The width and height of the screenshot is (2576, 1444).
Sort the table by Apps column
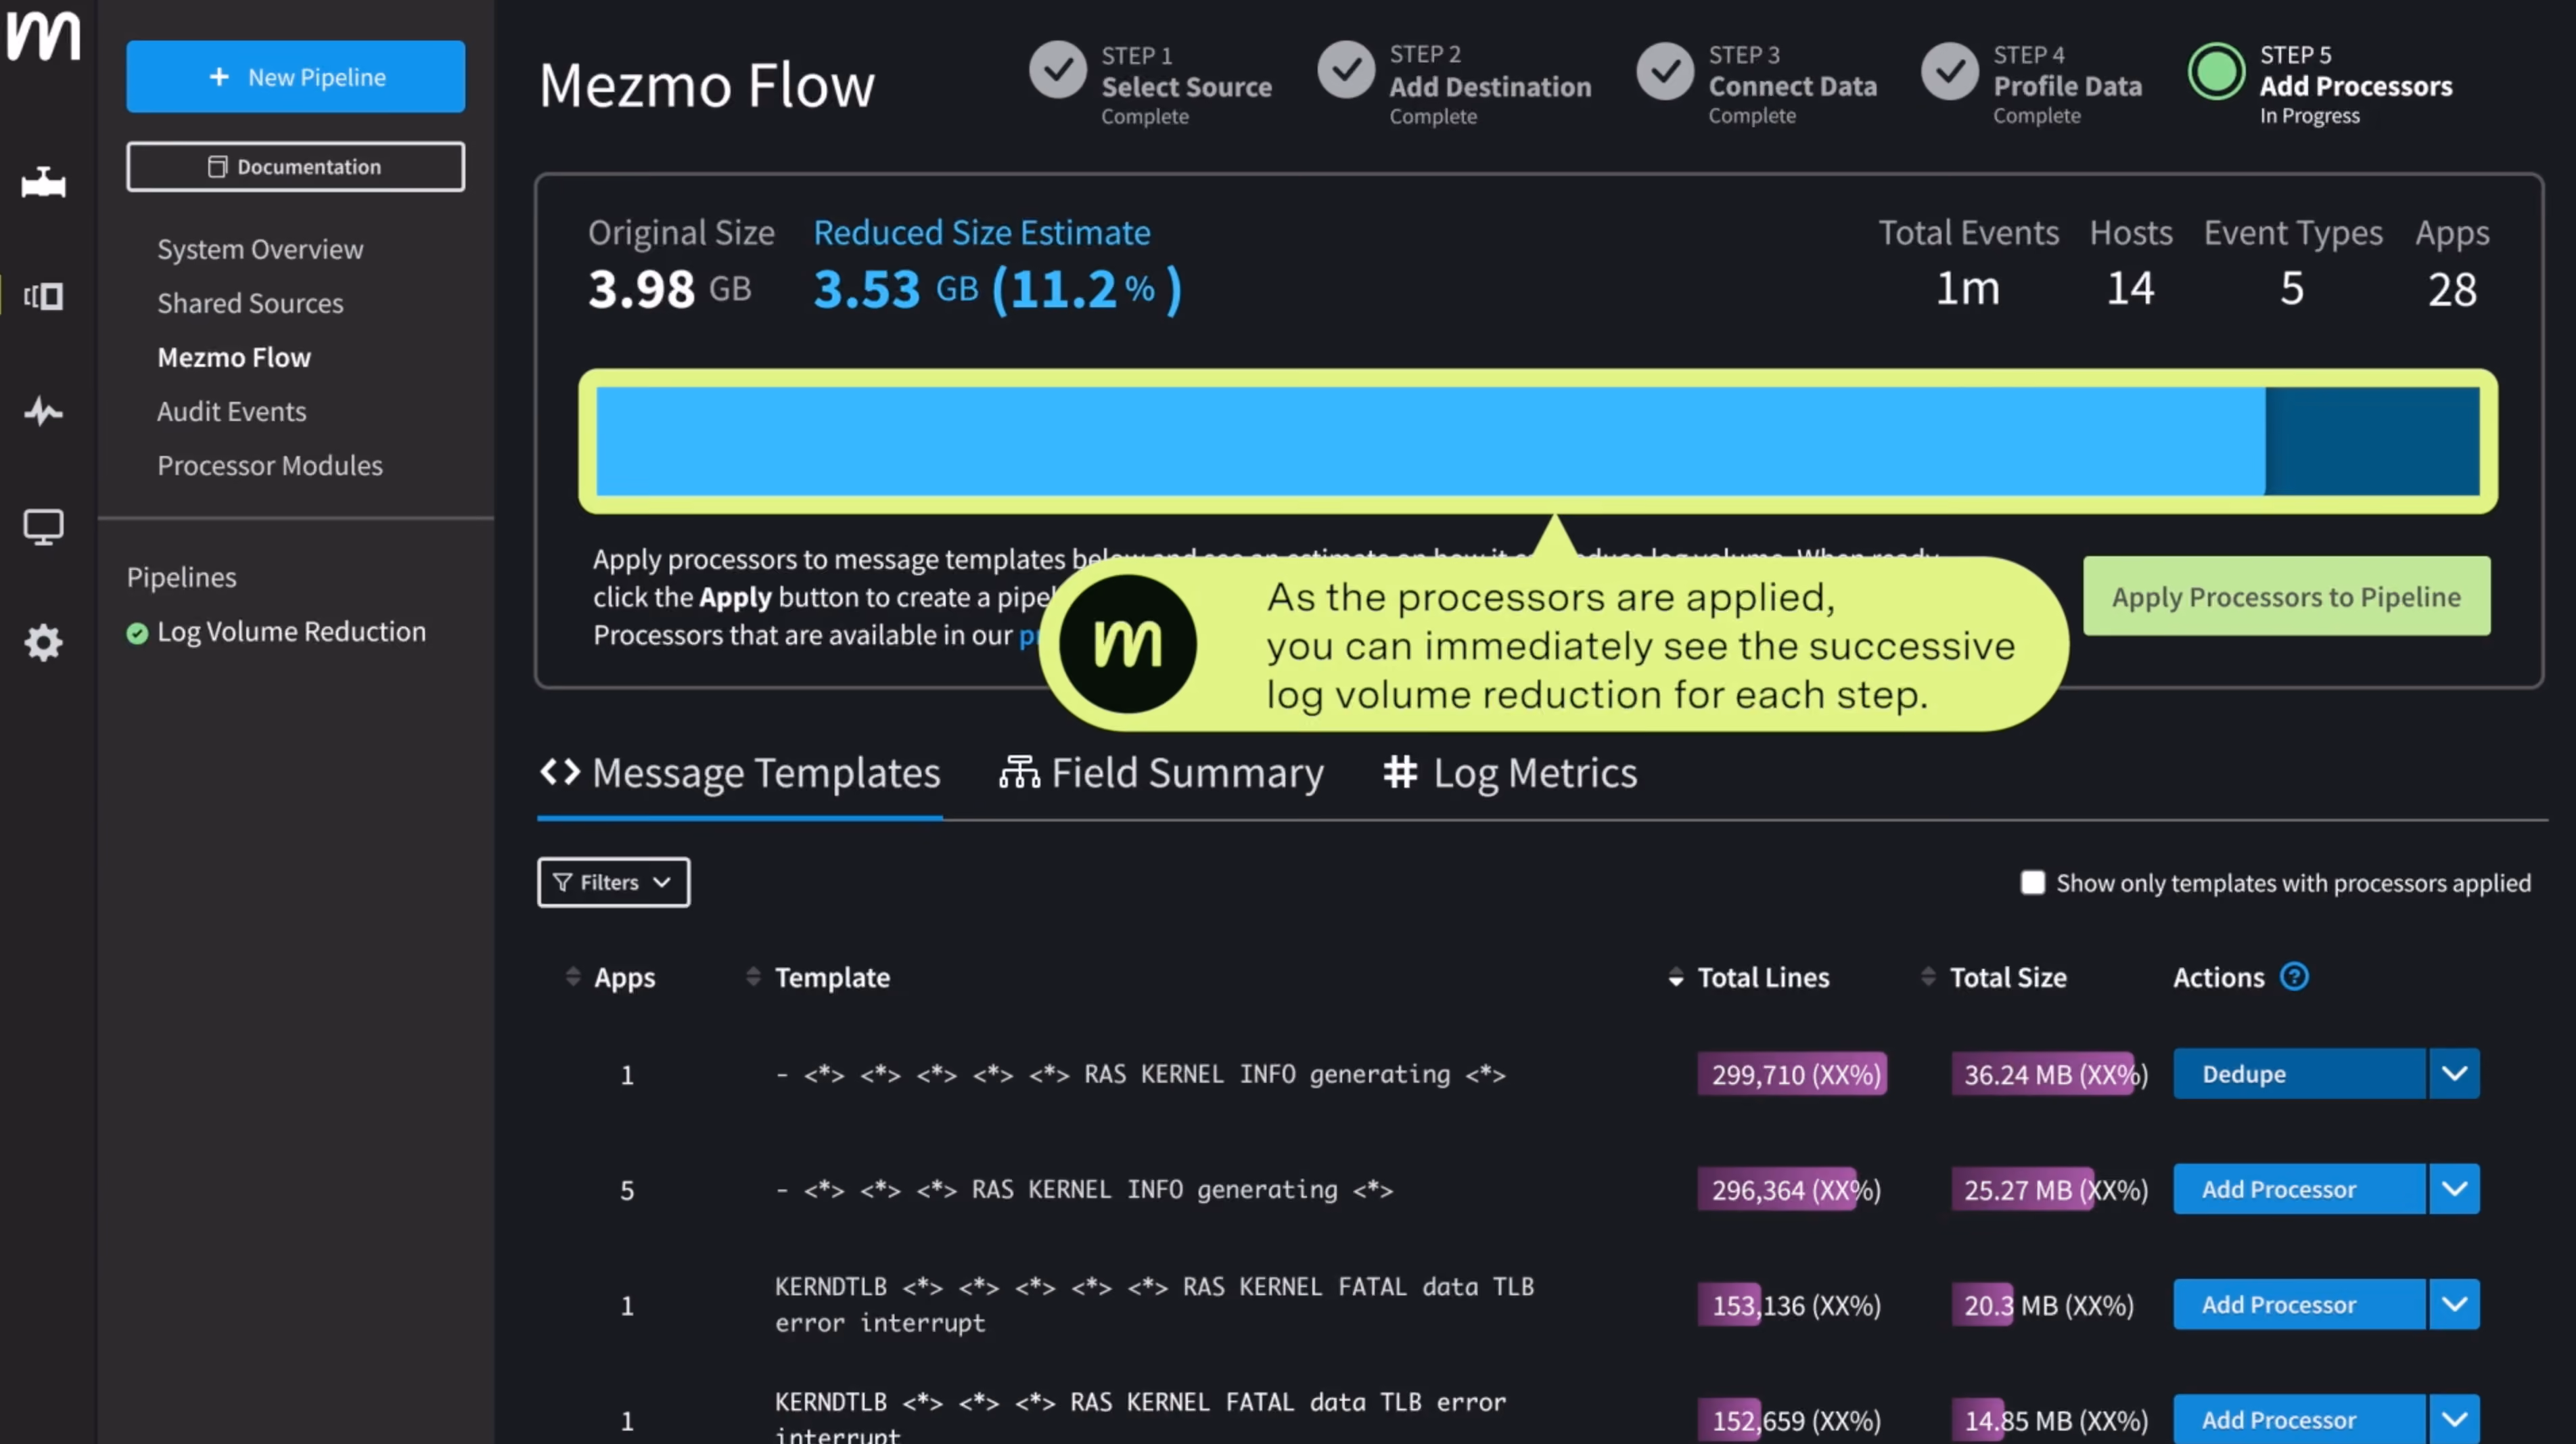[573, 977]
